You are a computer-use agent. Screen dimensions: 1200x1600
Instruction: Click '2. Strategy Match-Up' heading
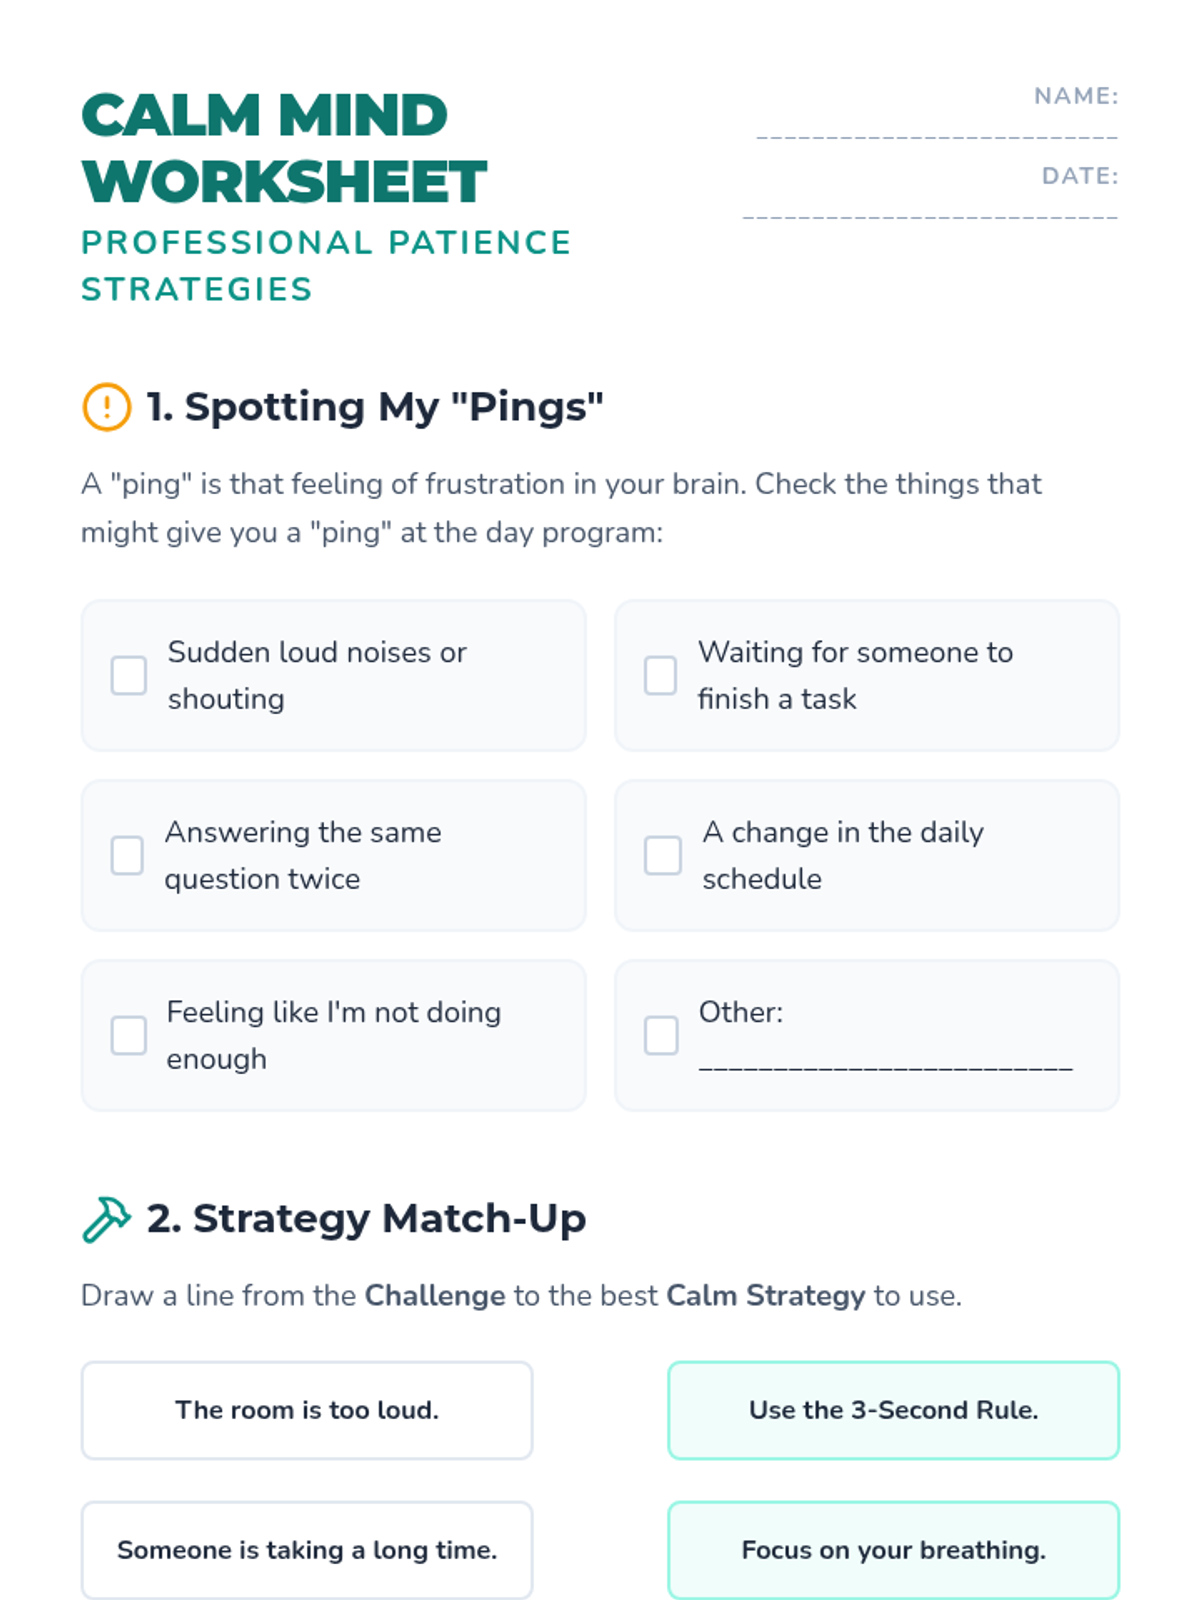[366, 1219]
